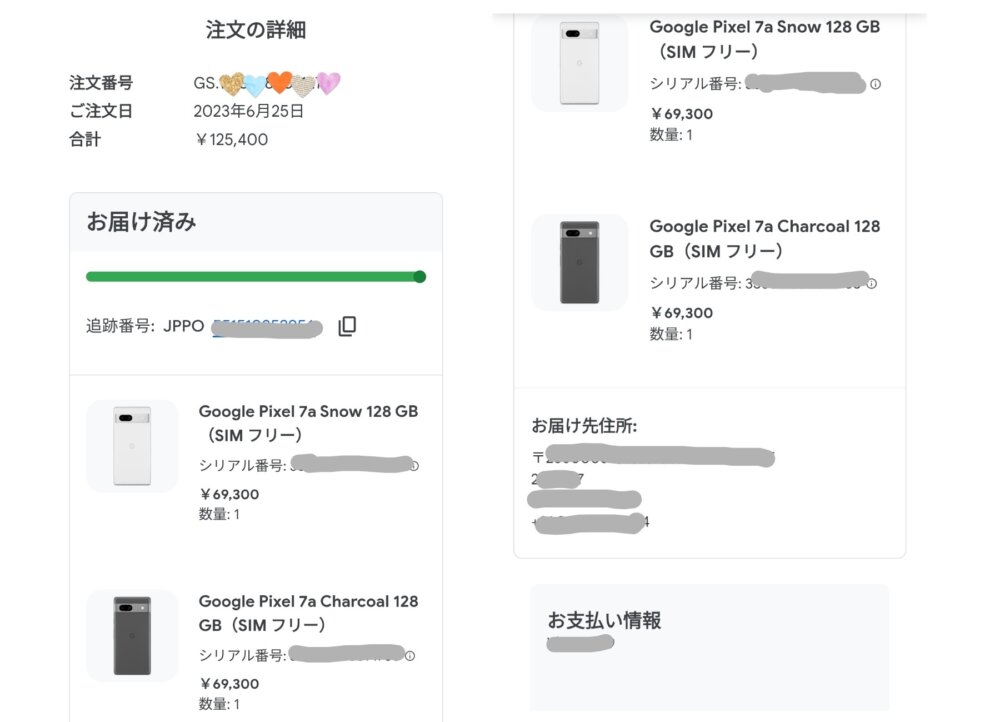Click the end dot of green delivery progress bar
Screen dimensions: 1000x722
pos(420,276)
